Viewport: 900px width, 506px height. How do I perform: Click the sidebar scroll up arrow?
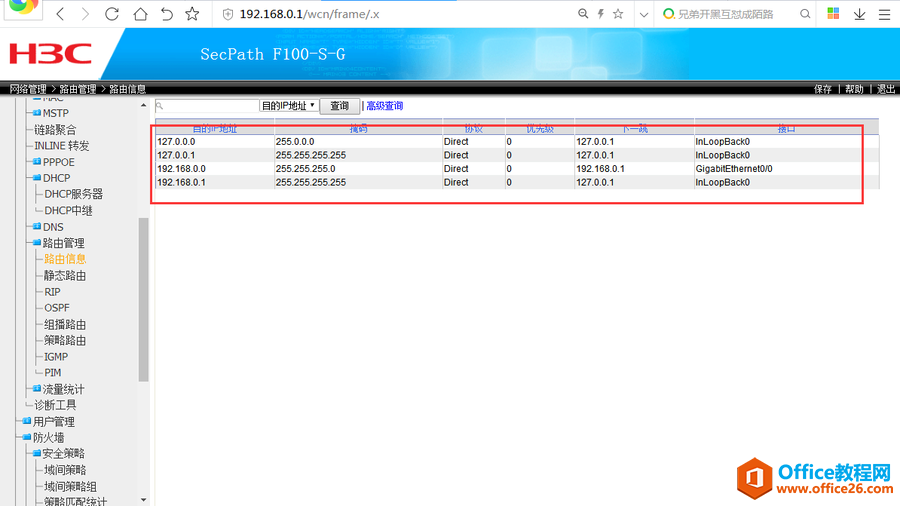tap(143, 105)
